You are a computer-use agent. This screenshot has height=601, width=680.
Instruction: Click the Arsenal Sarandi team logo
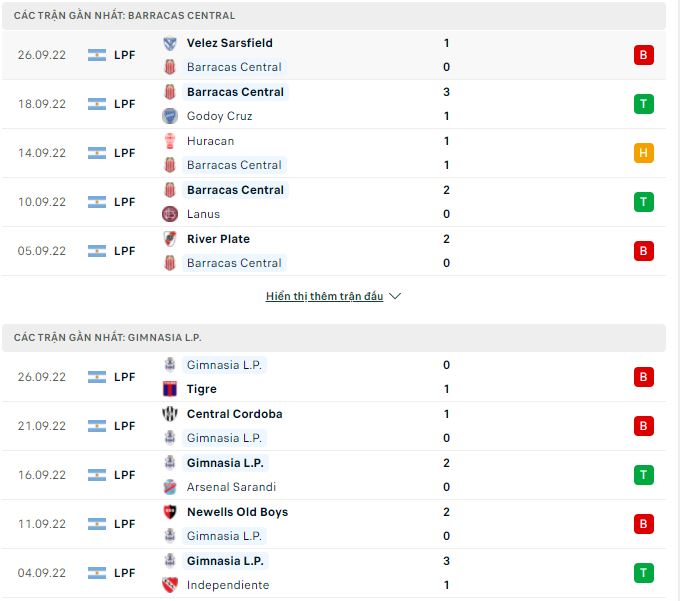click(x=169, y=487)
